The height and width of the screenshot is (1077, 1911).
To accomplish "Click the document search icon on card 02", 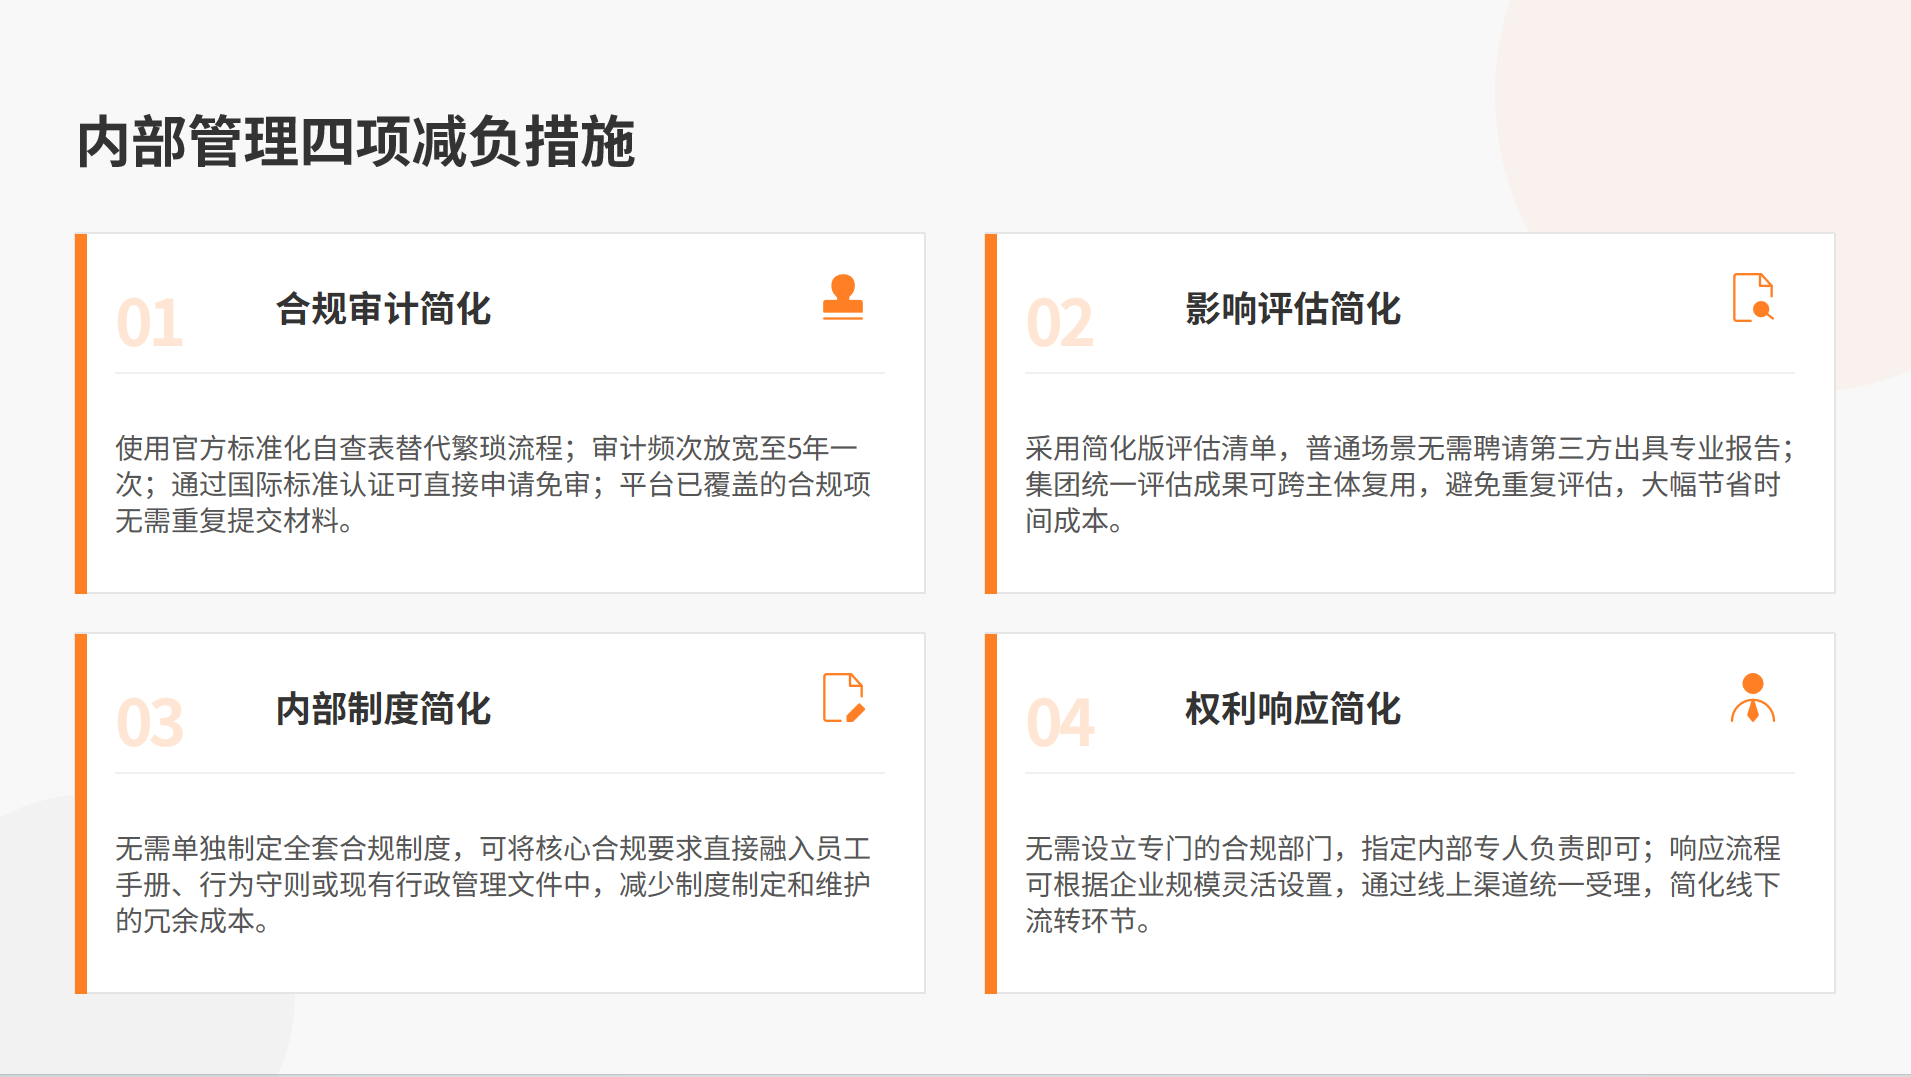I will click(x=1753, y=297).
